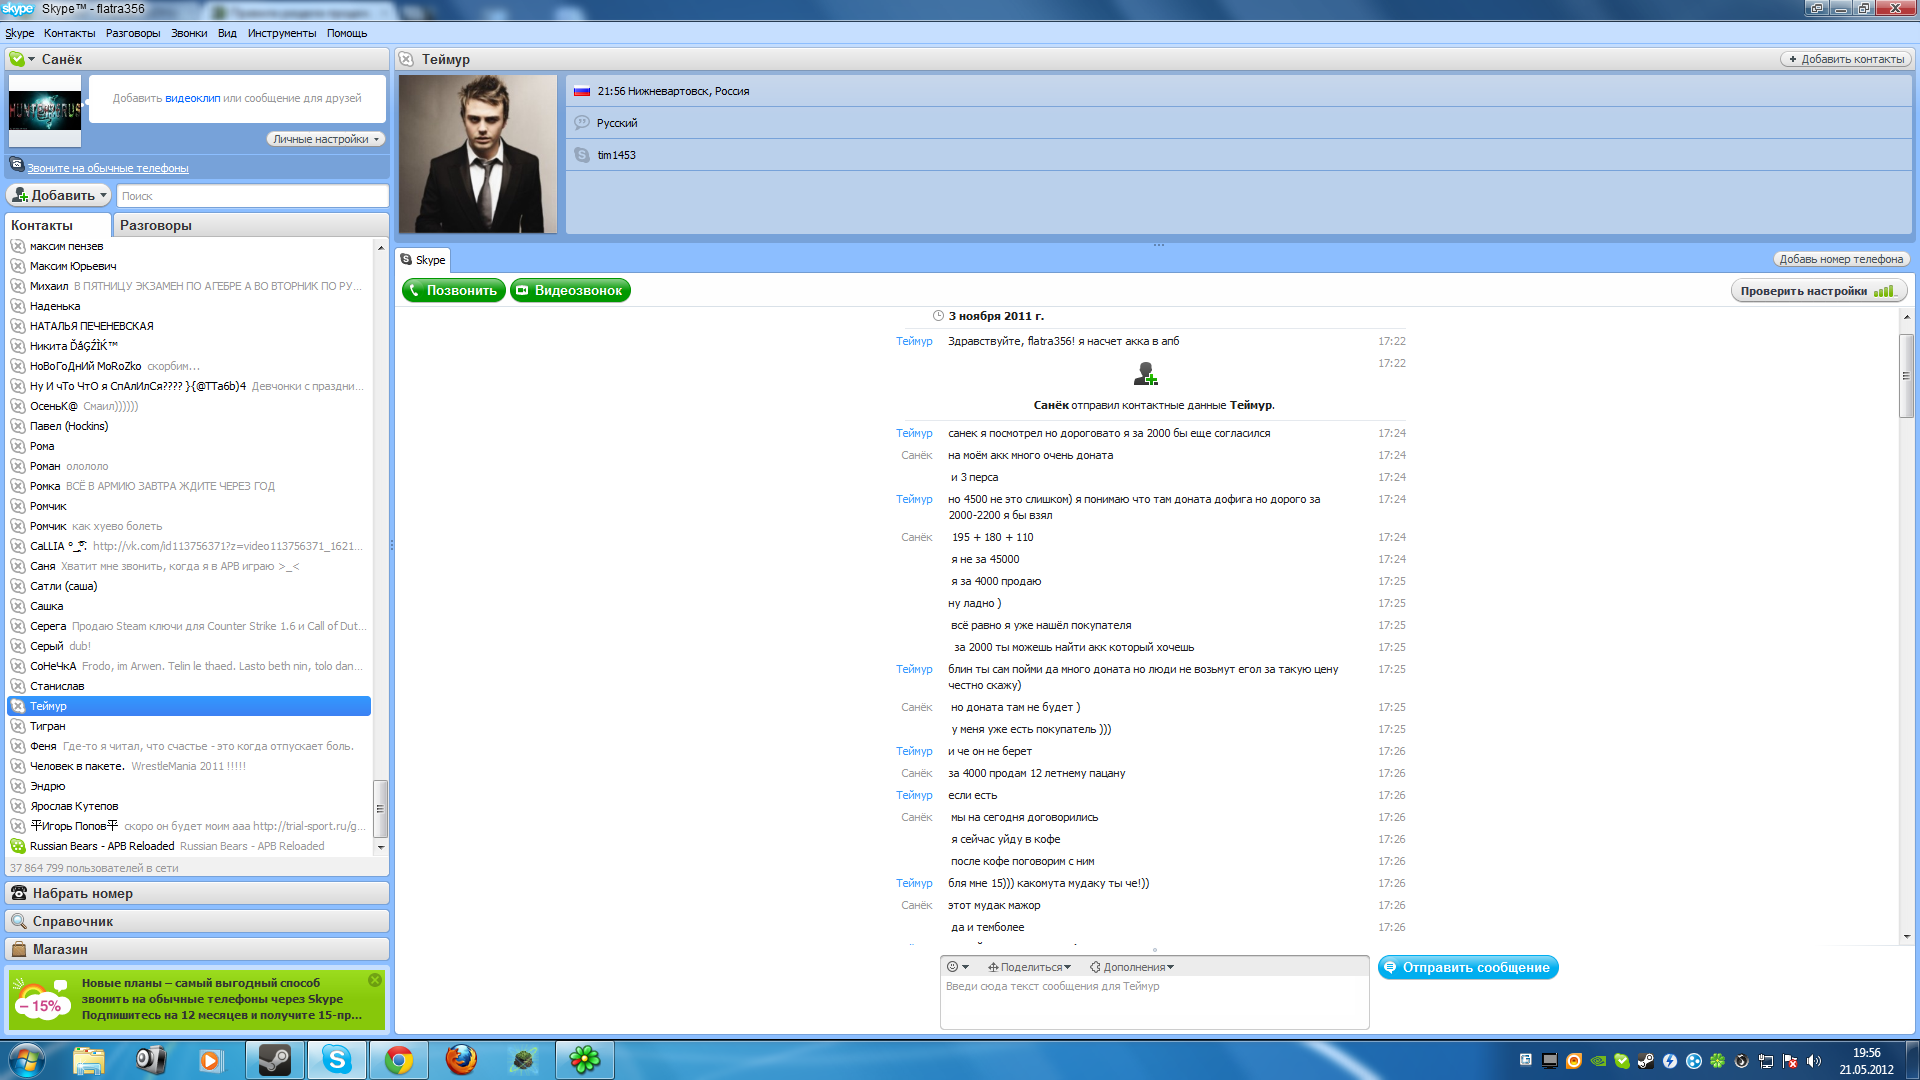Click the network tray icon
1920x1080 pixels.
(1766, 1061)
